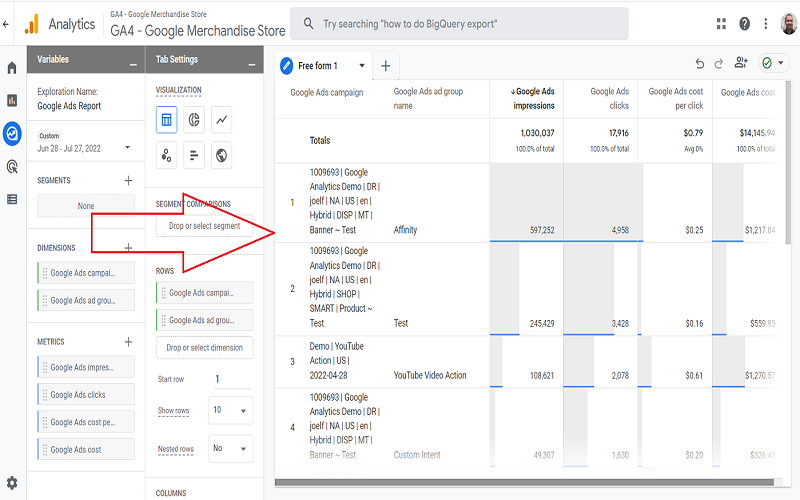
Task: Click the Demo | YouTube Action campaign cell
Action: click(336, 361)
